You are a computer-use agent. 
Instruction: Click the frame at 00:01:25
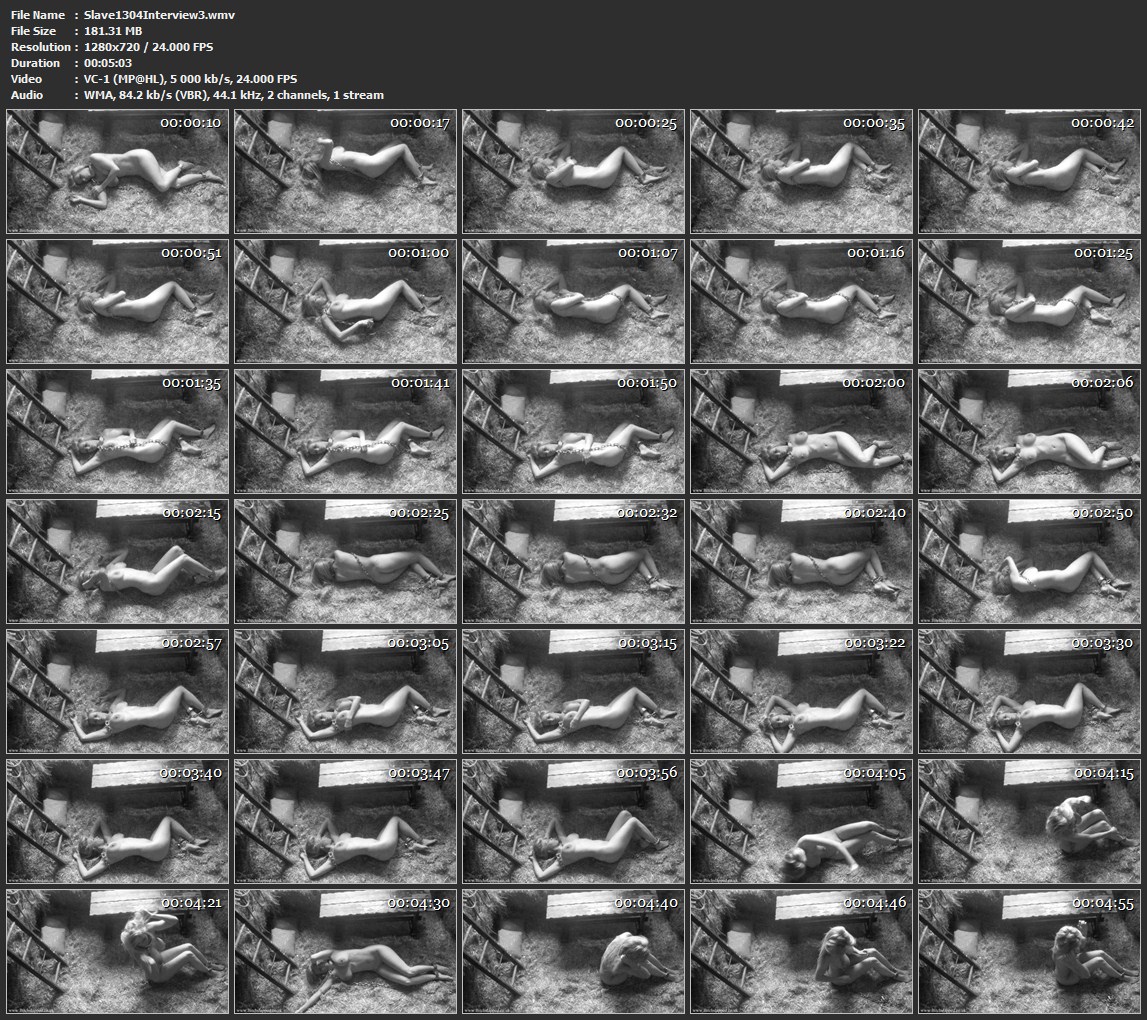pyautogui.click(x=1029, y=301)
